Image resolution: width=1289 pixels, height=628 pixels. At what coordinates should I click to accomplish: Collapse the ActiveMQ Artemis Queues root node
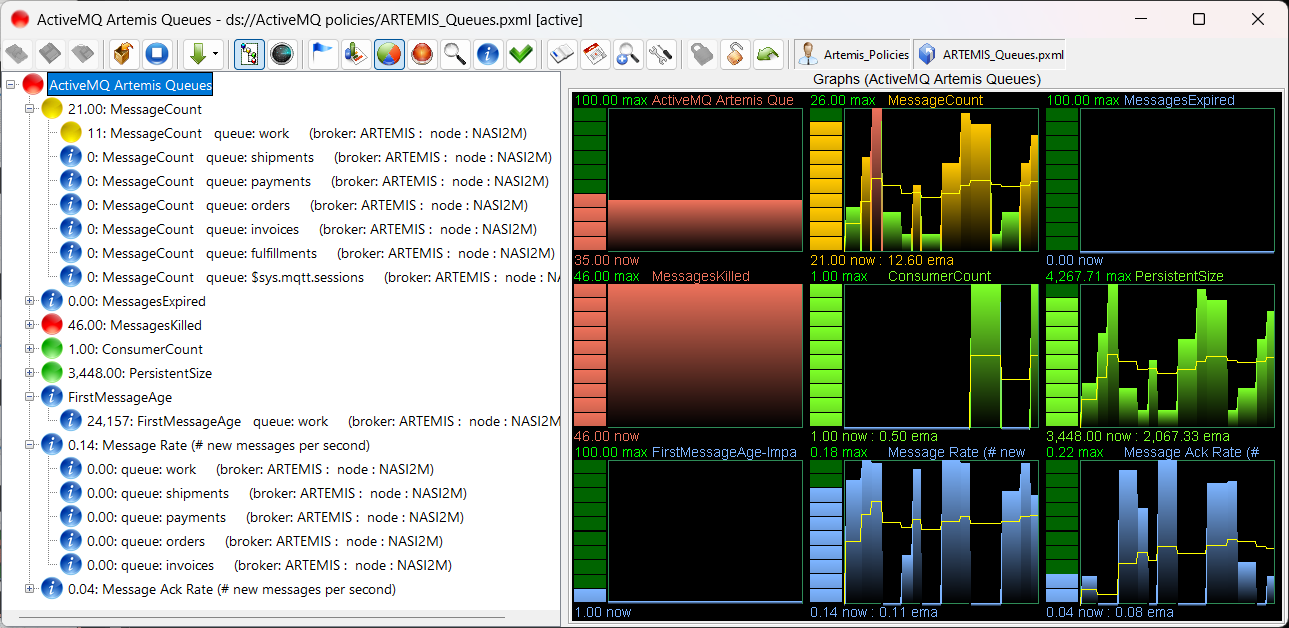[10, 85]
